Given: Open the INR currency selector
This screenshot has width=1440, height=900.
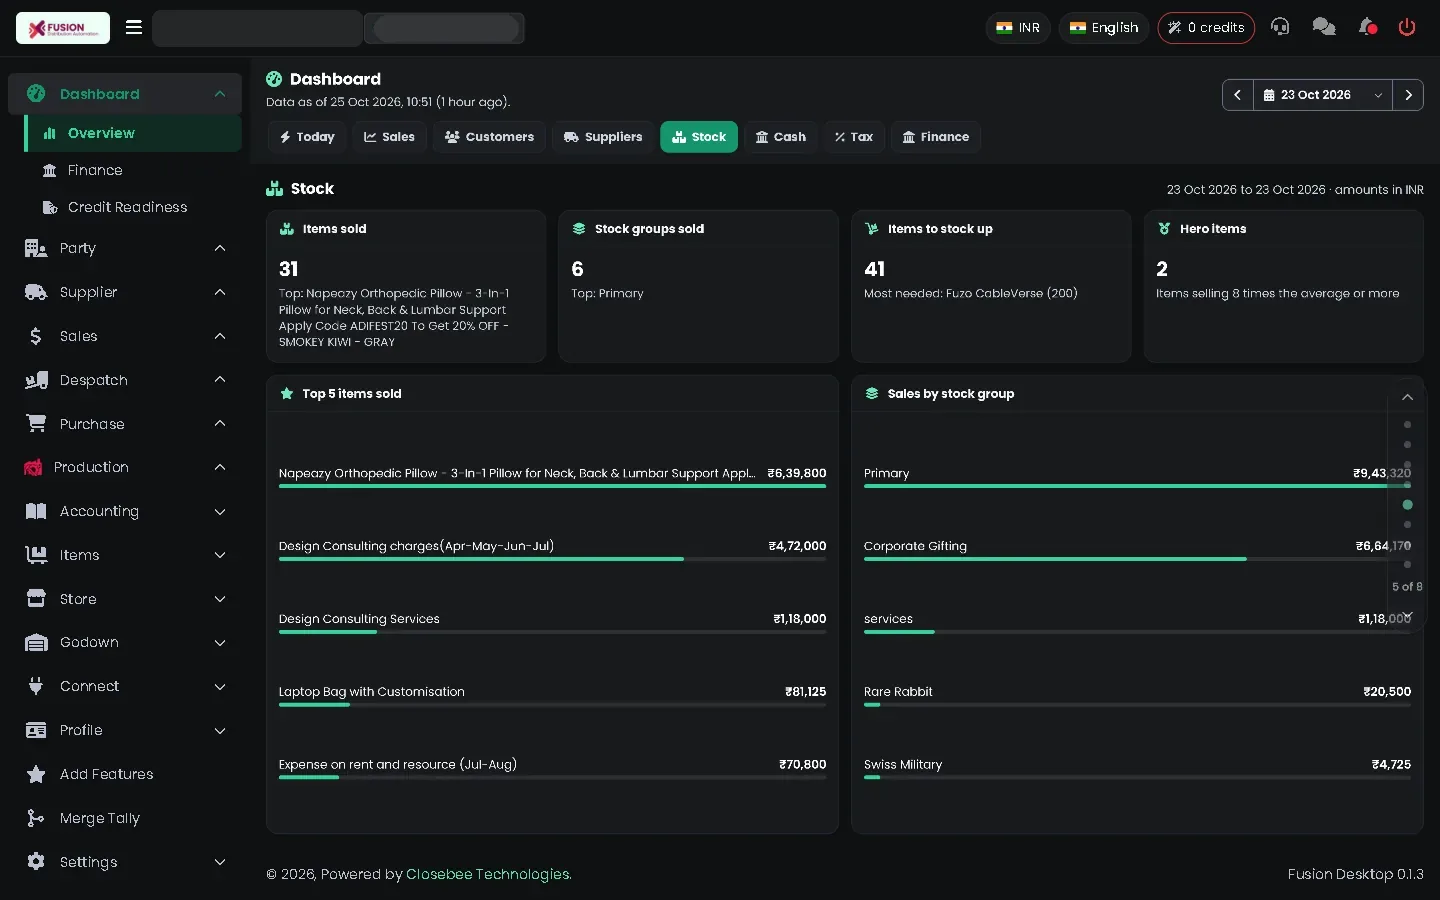Looking at the screenshot, I should (1018, 28).
